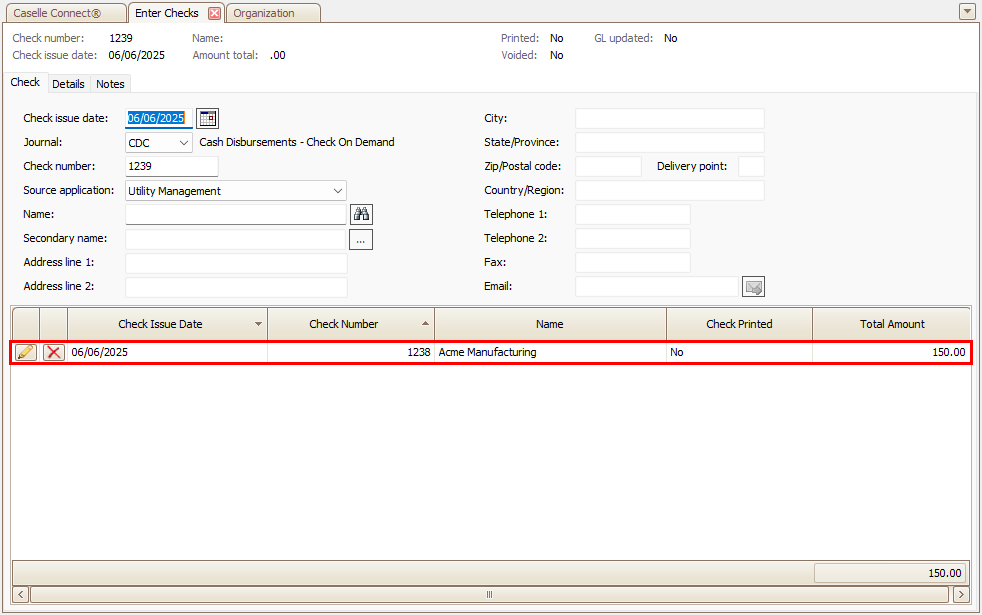The height and width of the screenshot is (615, 982).
Task: Click the horizontal scrollbar right arrow
Action: 961,594
